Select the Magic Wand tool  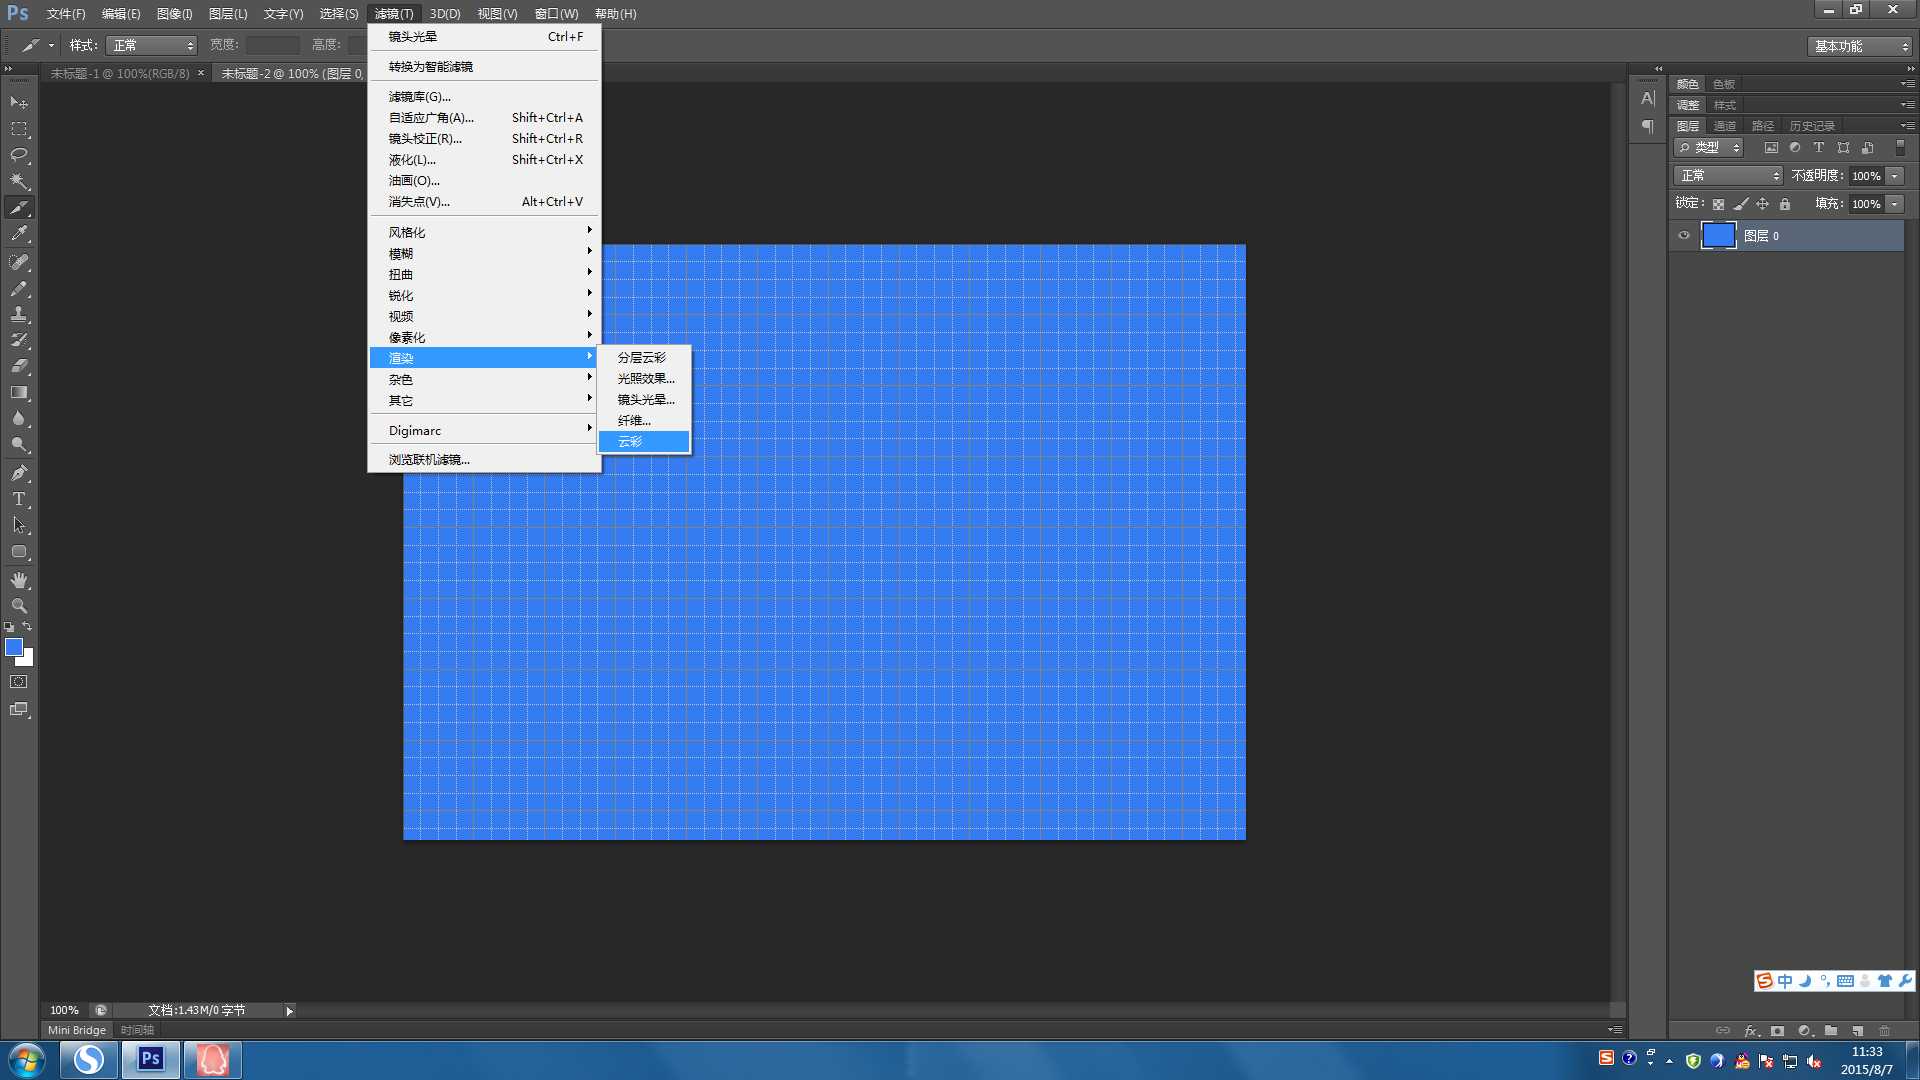(19, 181)
